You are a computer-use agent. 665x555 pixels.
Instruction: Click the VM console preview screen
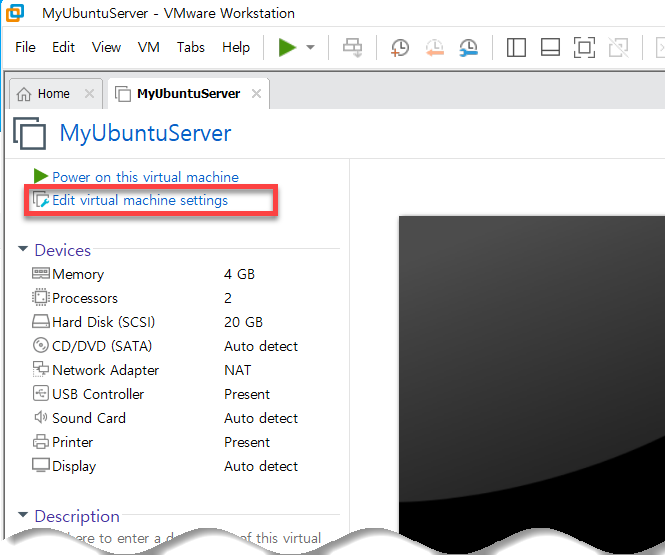[532, 377]
